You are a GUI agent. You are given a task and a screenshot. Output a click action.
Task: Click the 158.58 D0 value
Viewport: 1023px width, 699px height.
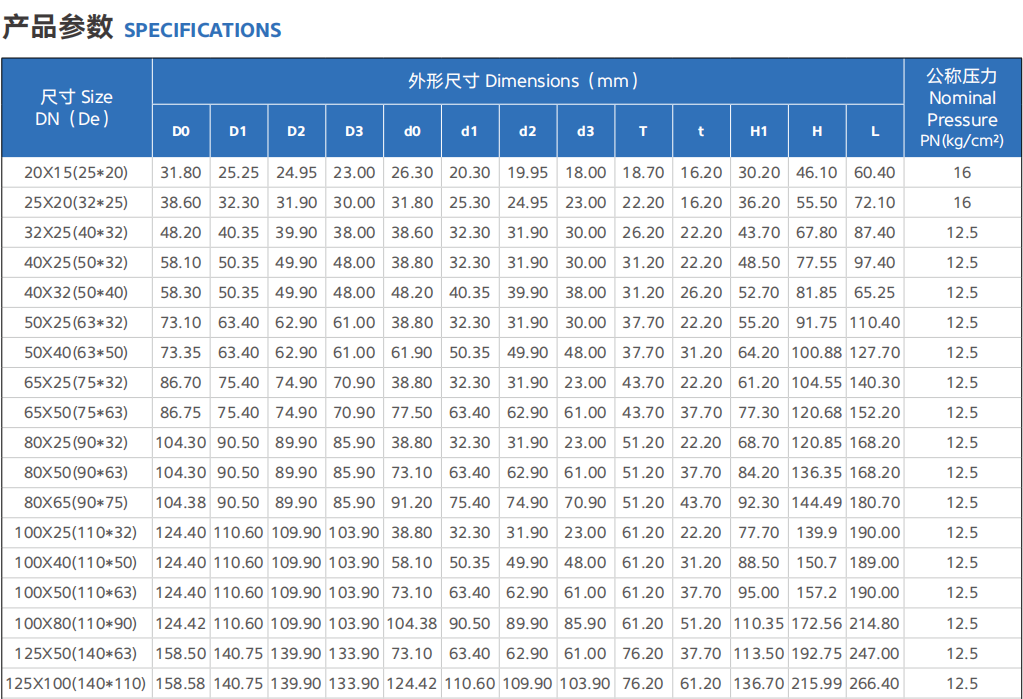coord(181,685)
